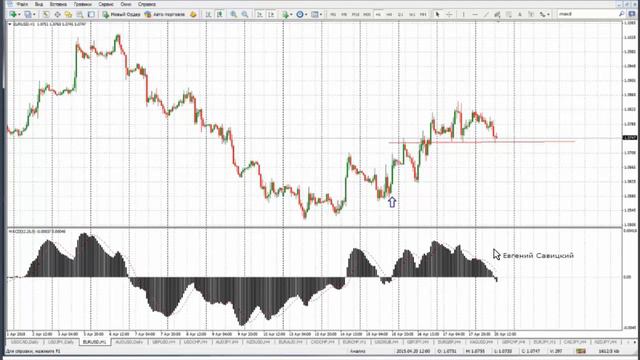Screen dimensions: 640x360
Task: Expand the Periods clock dropdown arrow
Action: tap(306, 14)
